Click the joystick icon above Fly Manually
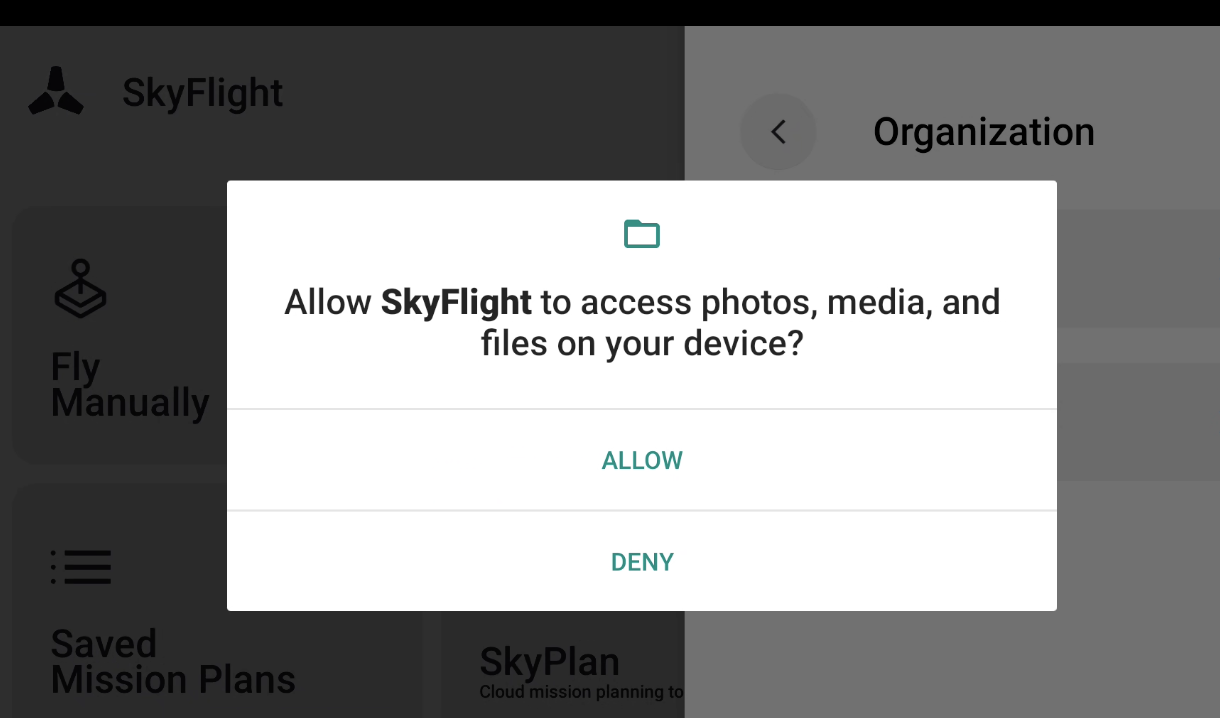 (x=80, y=289)
